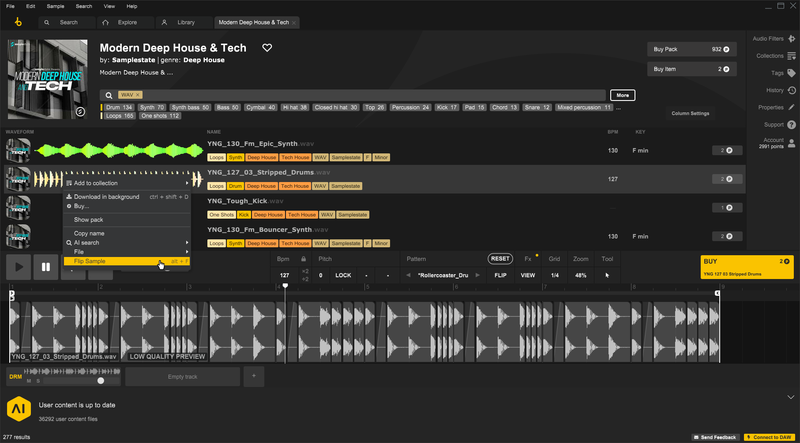Click the Loopcloud logo icon

(18, 22)
